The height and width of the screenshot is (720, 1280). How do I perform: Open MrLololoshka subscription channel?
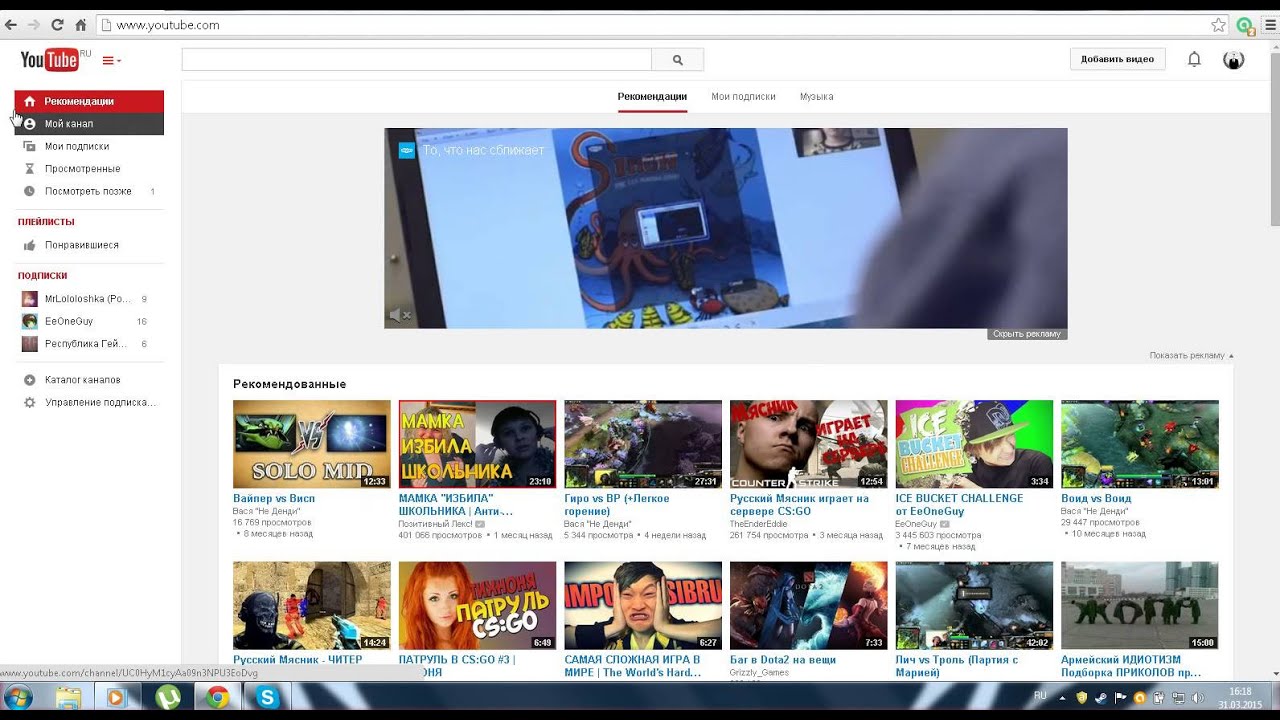point(88,299)
